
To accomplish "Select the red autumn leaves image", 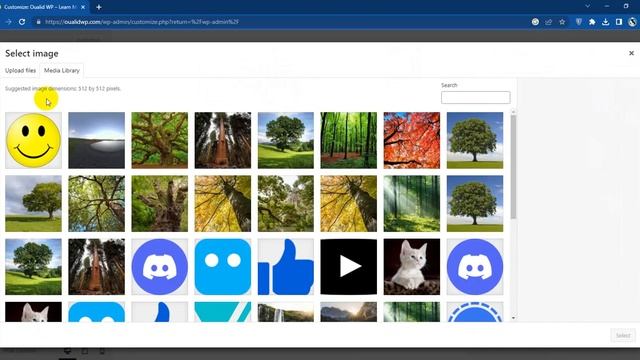I will 412,140.
